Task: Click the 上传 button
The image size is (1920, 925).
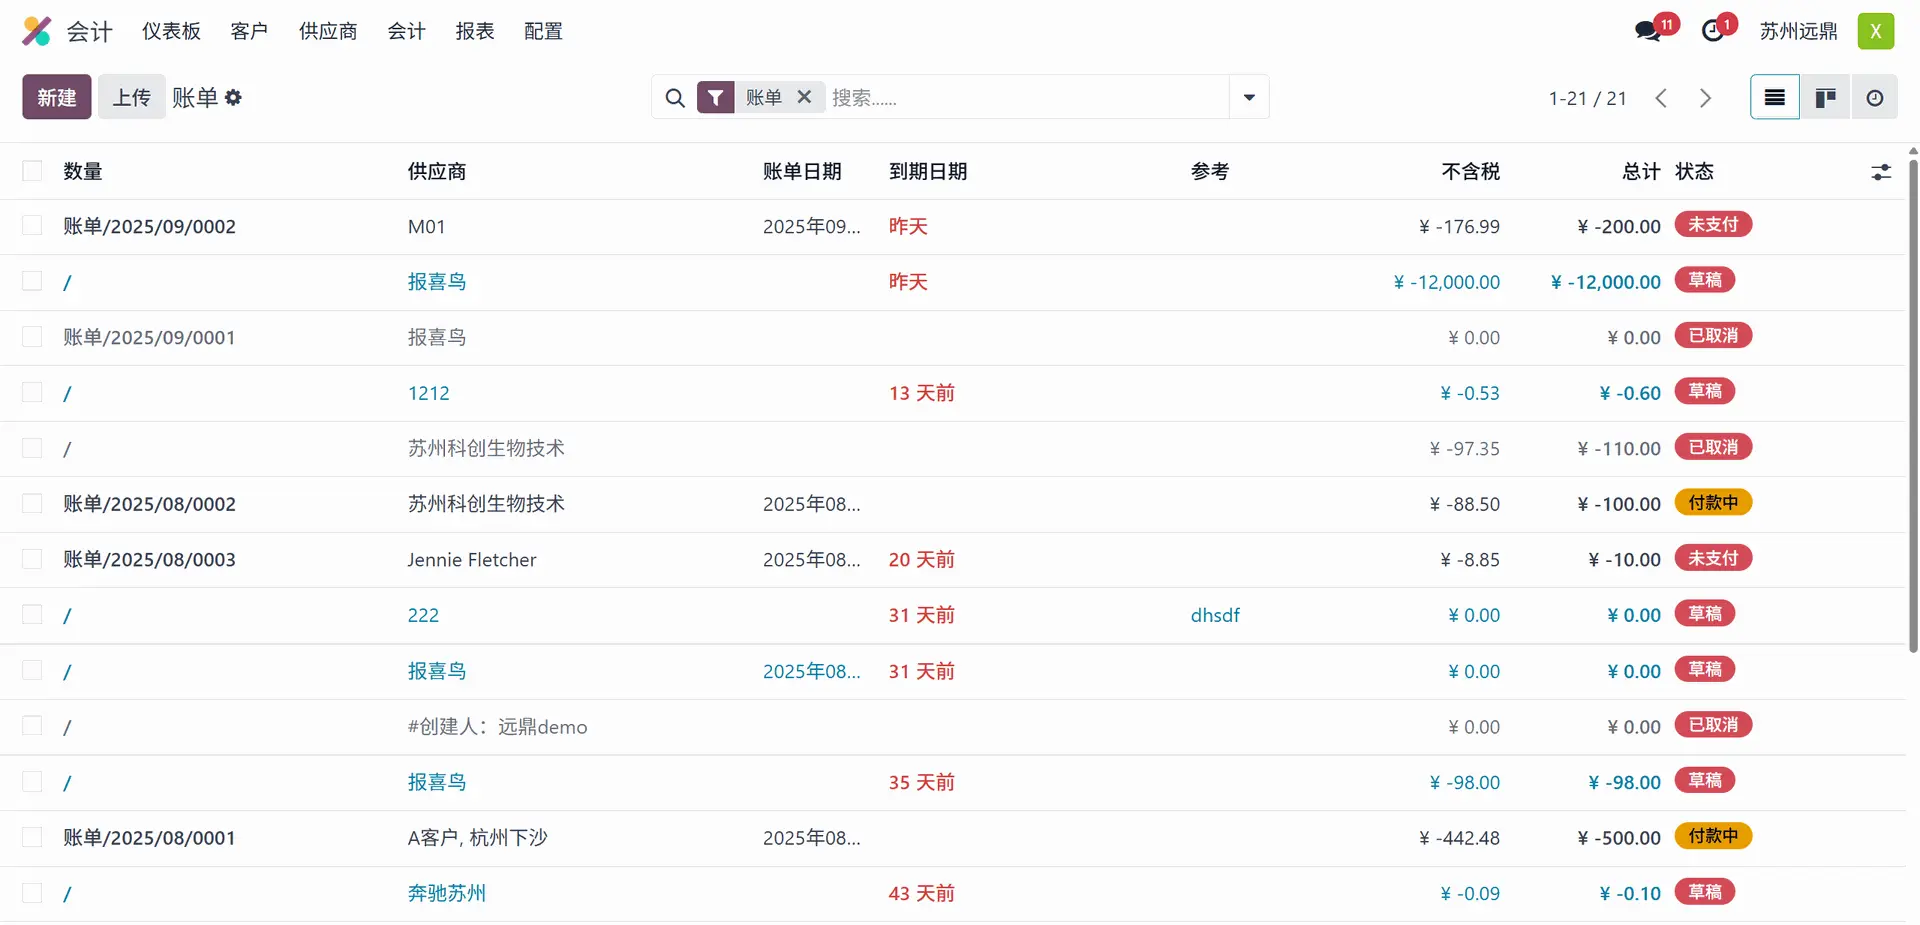Action: (x=131, y=98)
